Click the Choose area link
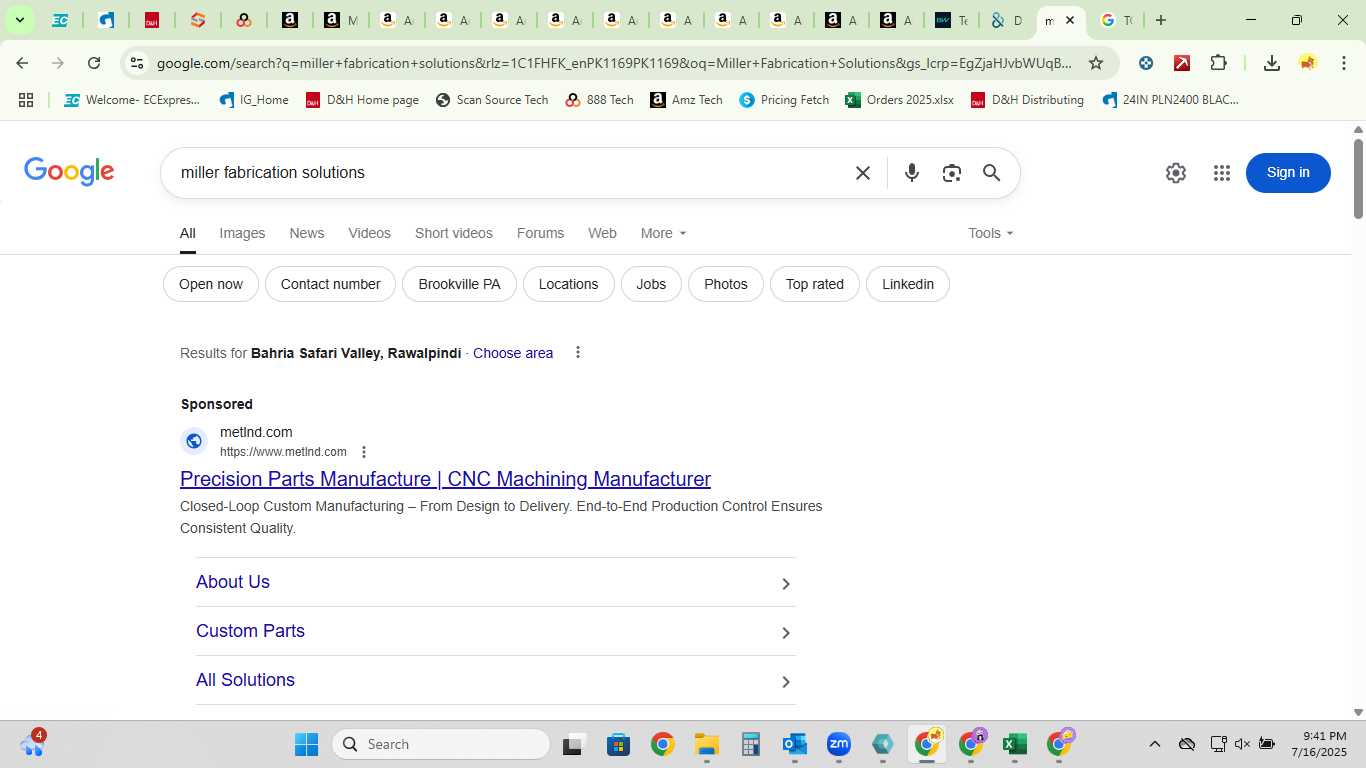The height and width of the screenshot is (768, 1366). point(513,353)
